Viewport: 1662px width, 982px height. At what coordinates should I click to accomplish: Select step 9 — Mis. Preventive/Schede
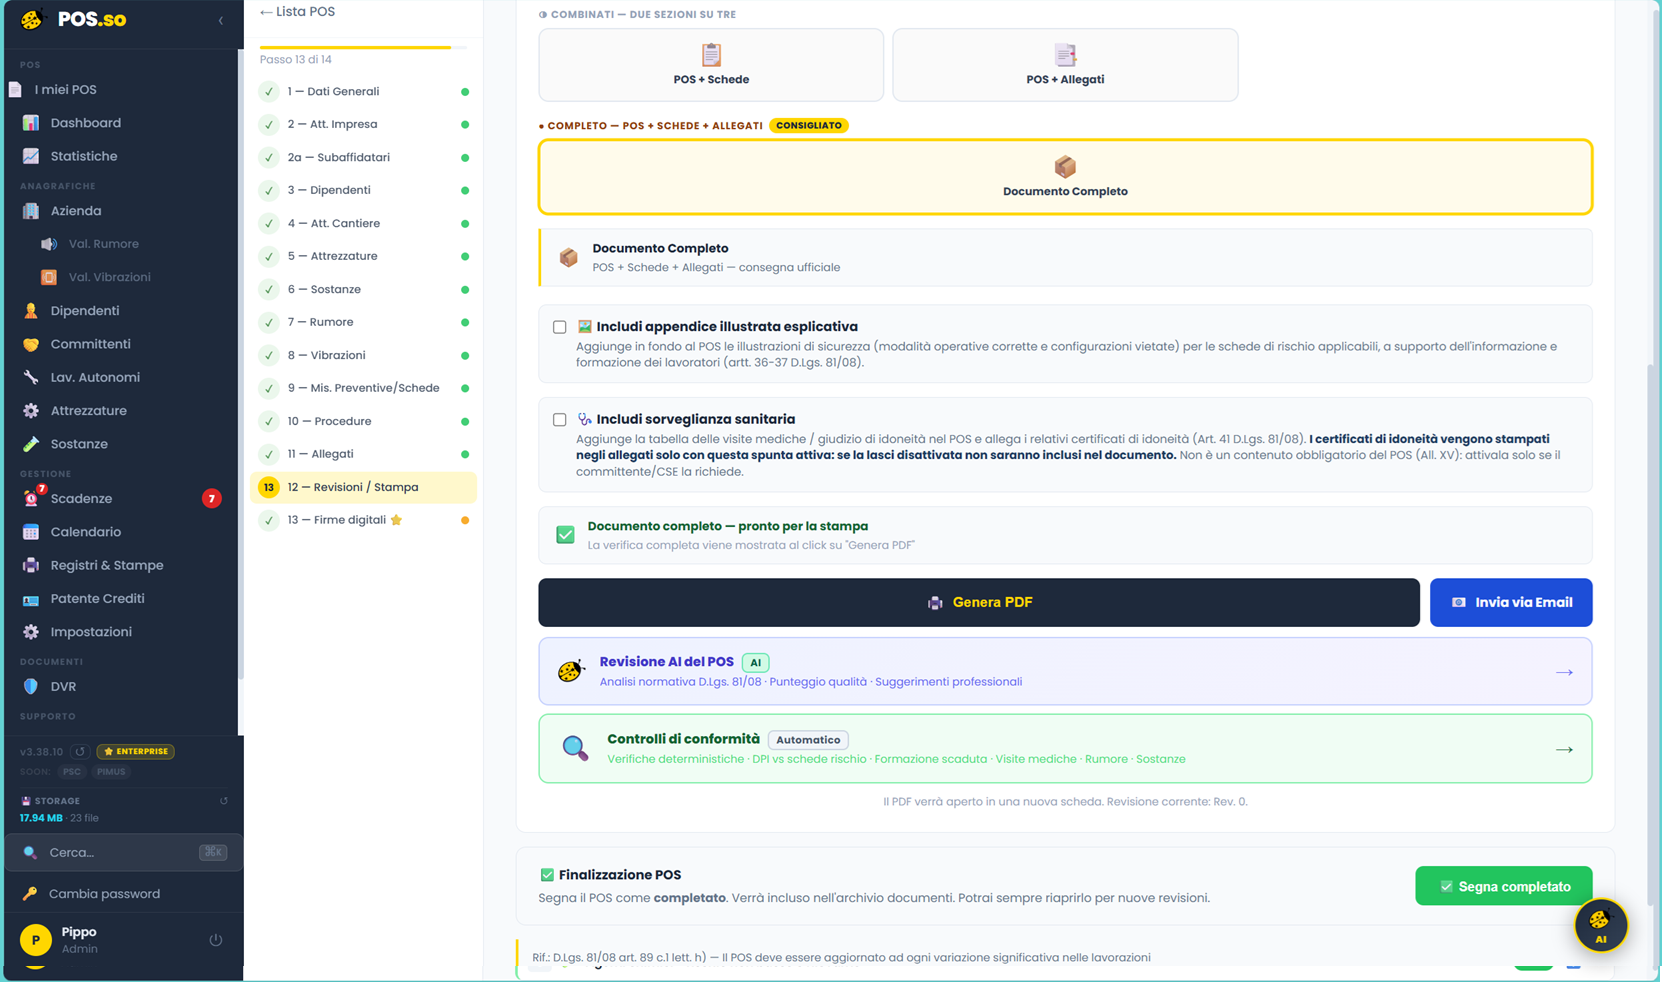coord(364,388)
